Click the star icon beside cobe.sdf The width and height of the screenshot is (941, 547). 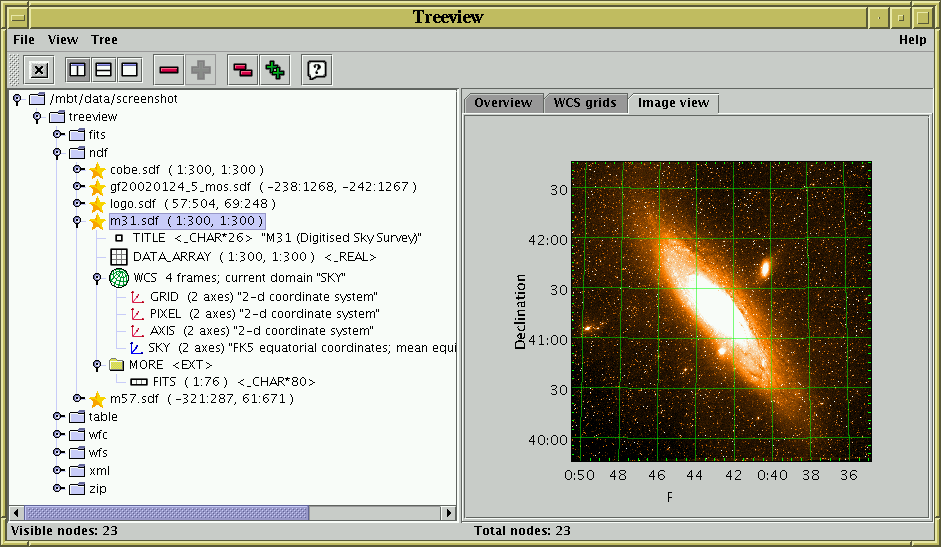tap(97, 171)
